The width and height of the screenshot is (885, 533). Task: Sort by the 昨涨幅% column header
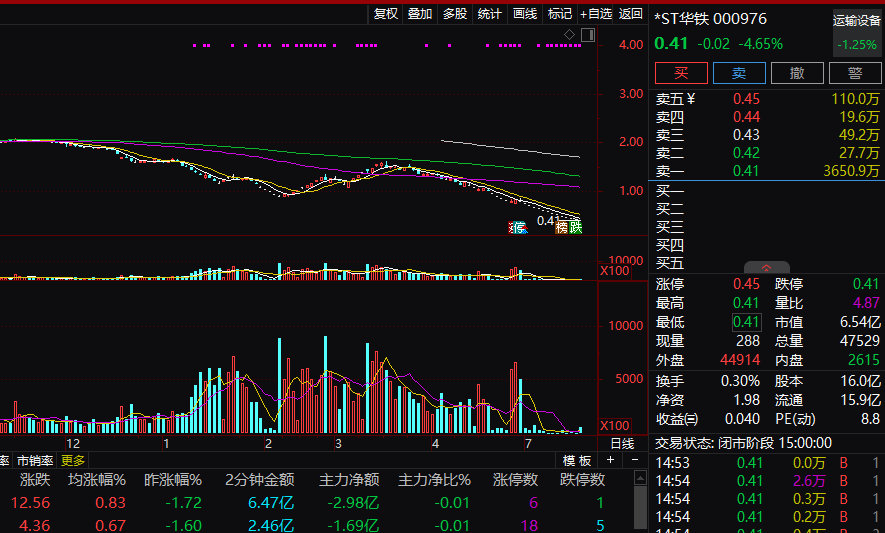tap(173, 480)
